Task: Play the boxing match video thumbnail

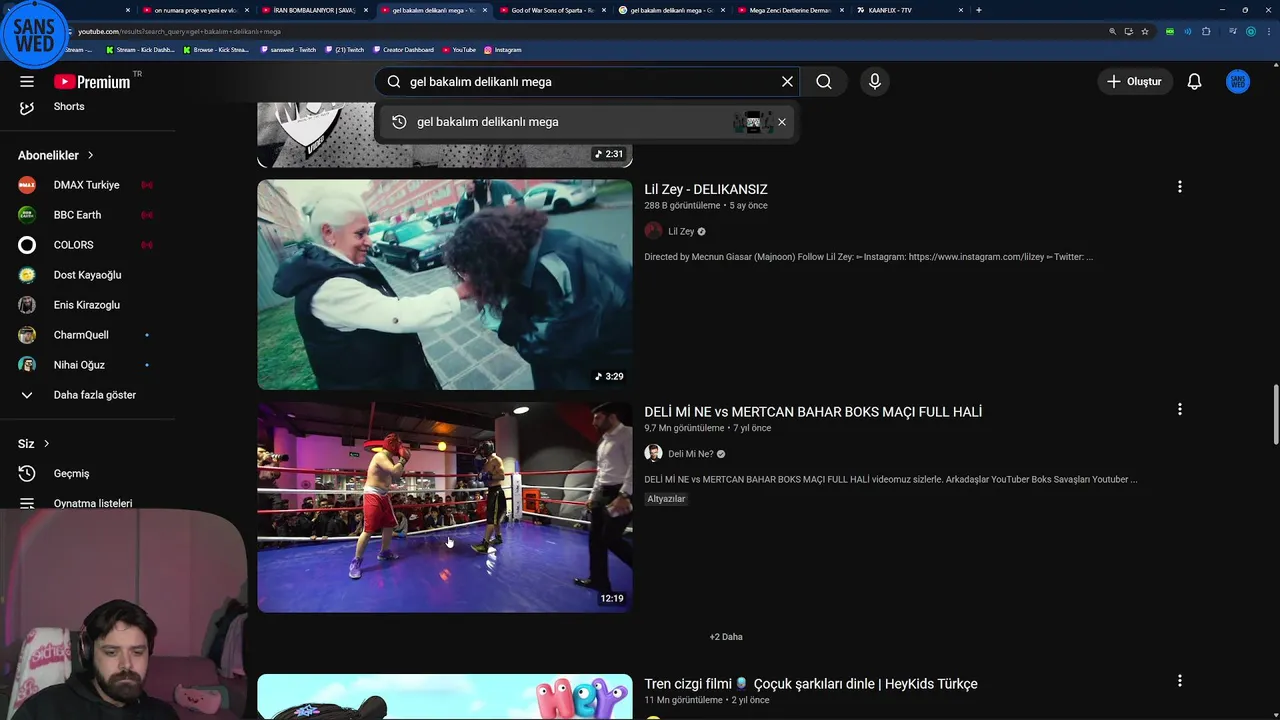Action: [x=445, y=507]
